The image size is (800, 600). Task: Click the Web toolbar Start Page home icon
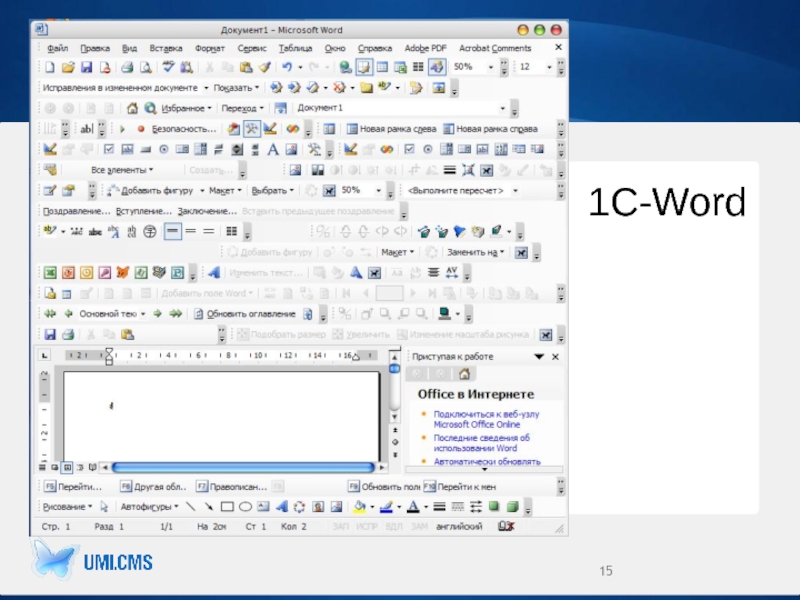(x=132, y=108)
